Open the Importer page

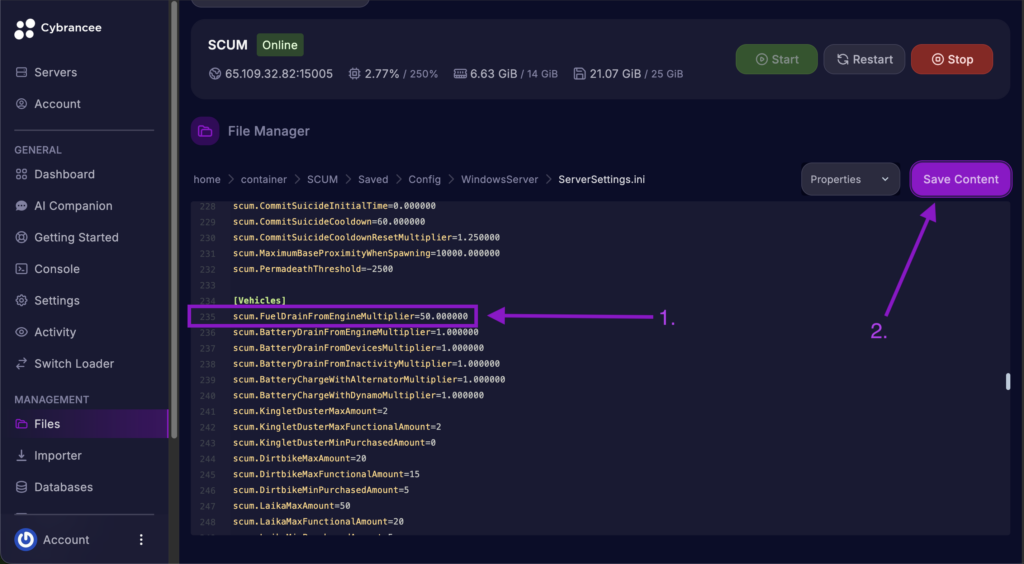coord(58,456)
